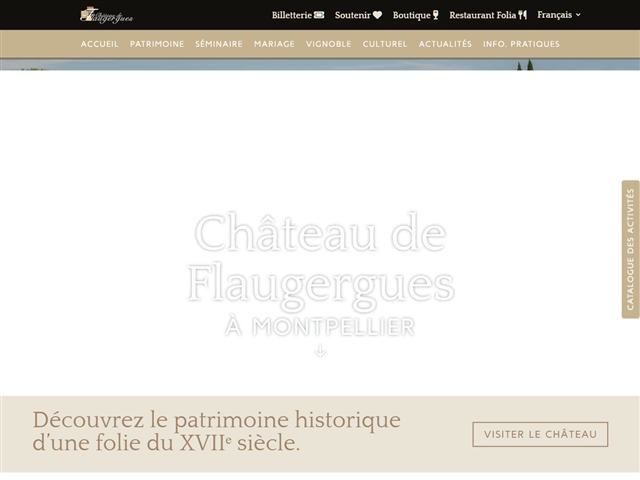Open Info. Pratiques in the navigation
Viewport: 640px width, 480px height.
[521, 44]
